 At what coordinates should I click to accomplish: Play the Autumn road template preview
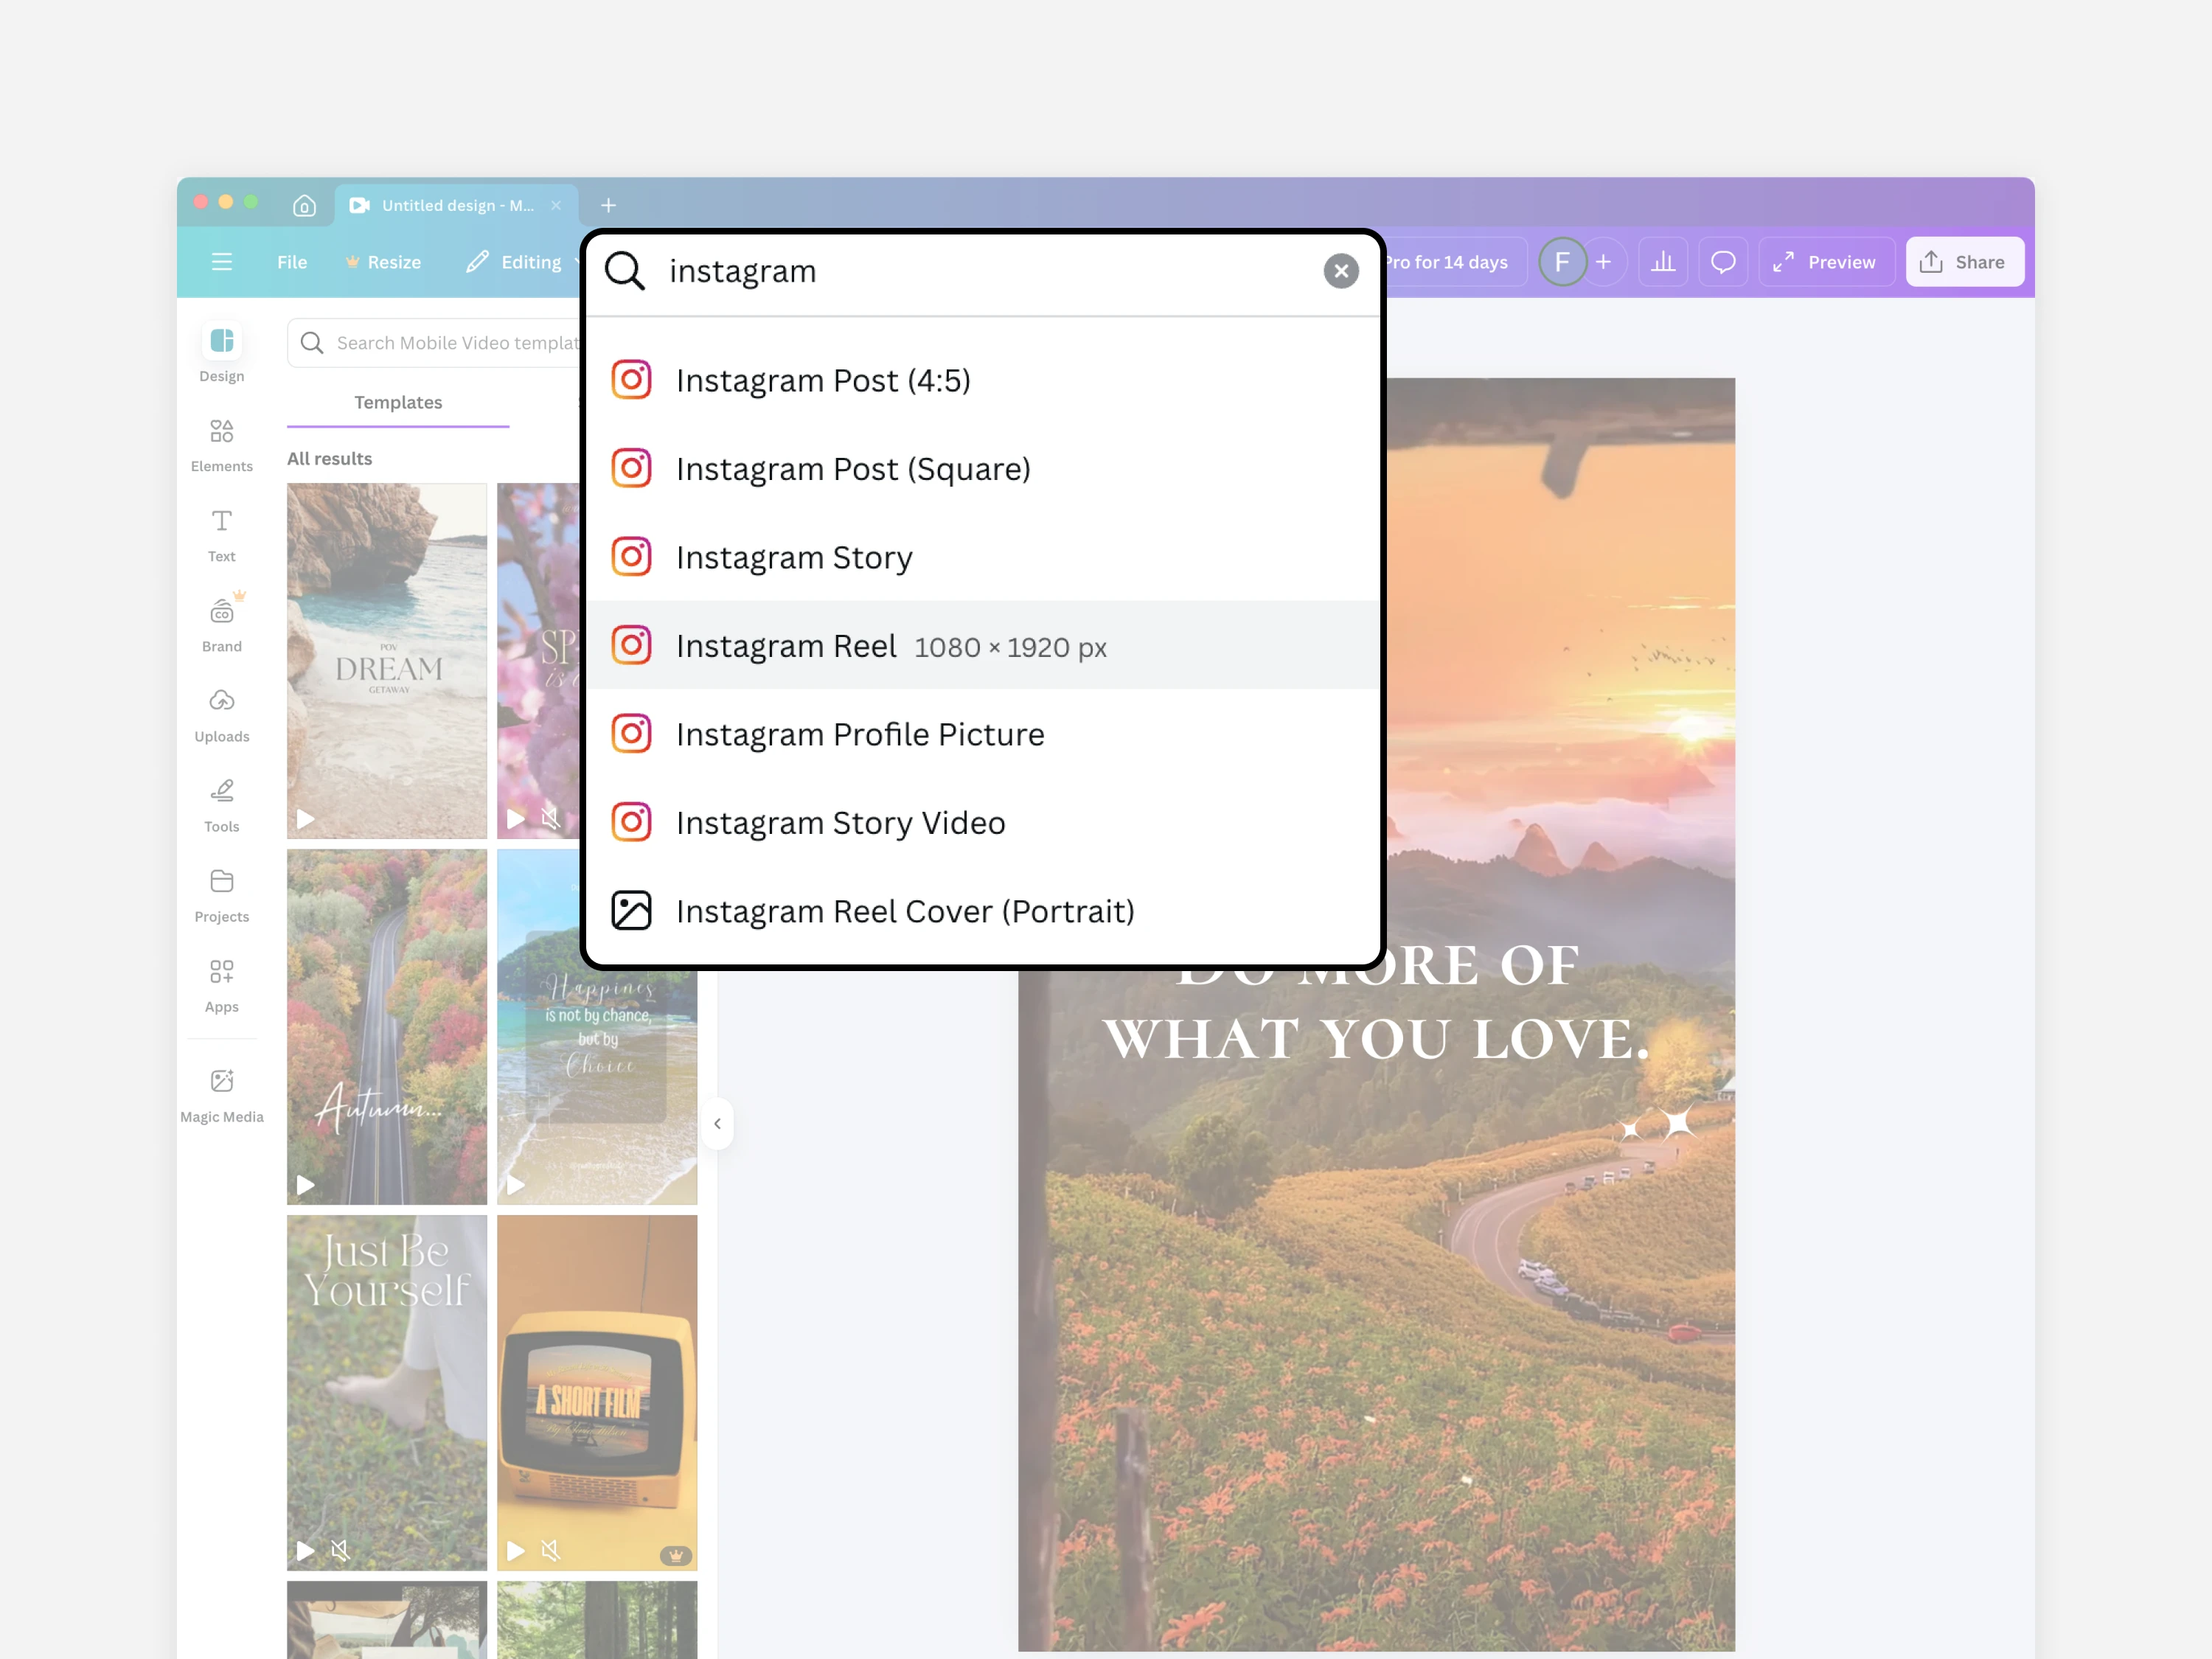[x=305, y=1185]
